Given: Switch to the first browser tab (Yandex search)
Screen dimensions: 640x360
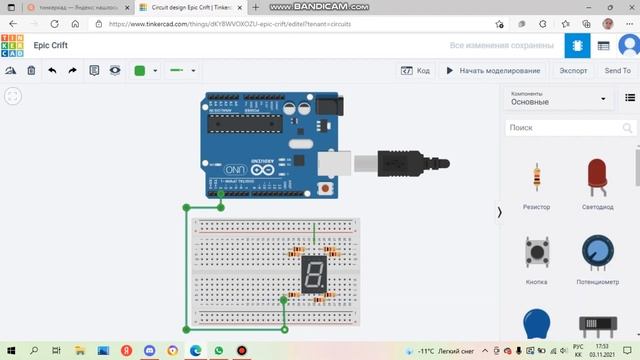Looking at the screenshot, I should [78, 7].
